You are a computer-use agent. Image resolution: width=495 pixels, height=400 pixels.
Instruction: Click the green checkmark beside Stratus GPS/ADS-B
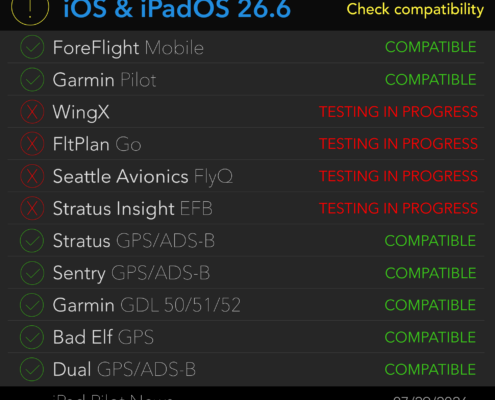pyautogui.click(x=32, y=241)
